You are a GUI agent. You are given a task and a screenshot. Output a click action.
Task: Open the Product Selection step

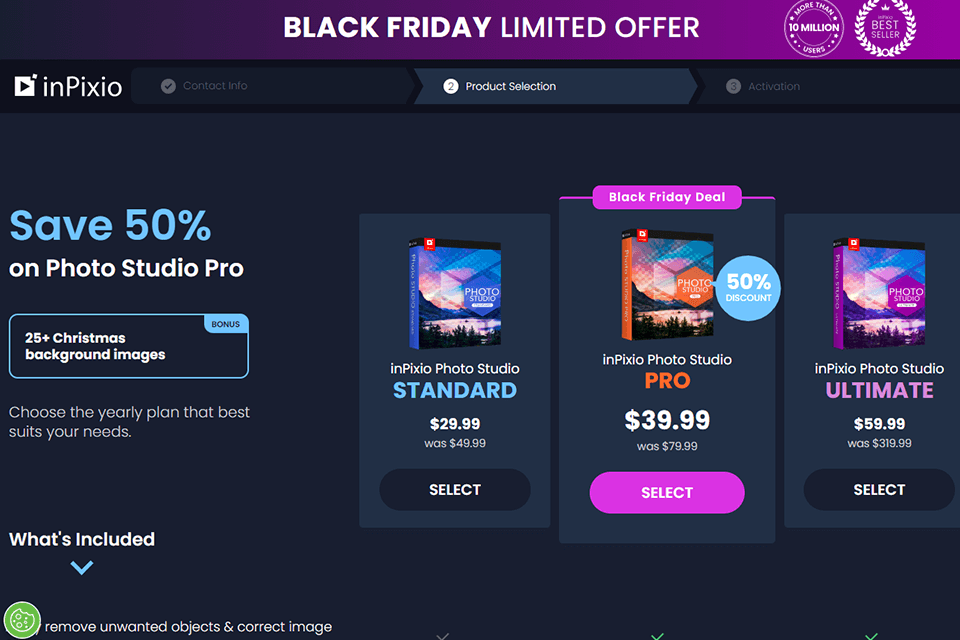click(510, 87)
